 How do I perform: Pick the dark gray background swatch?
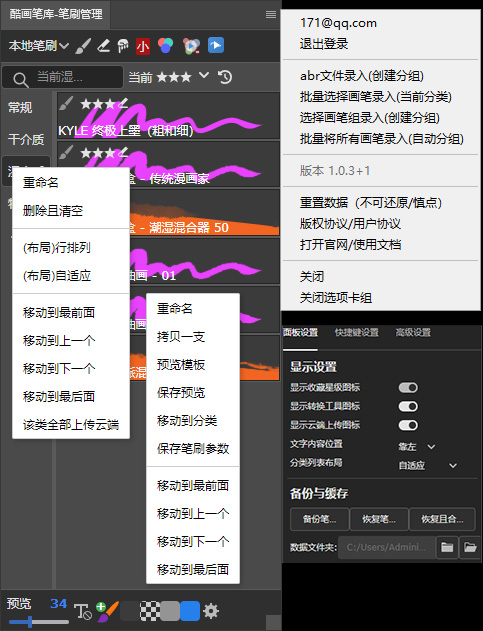[129, 611]
